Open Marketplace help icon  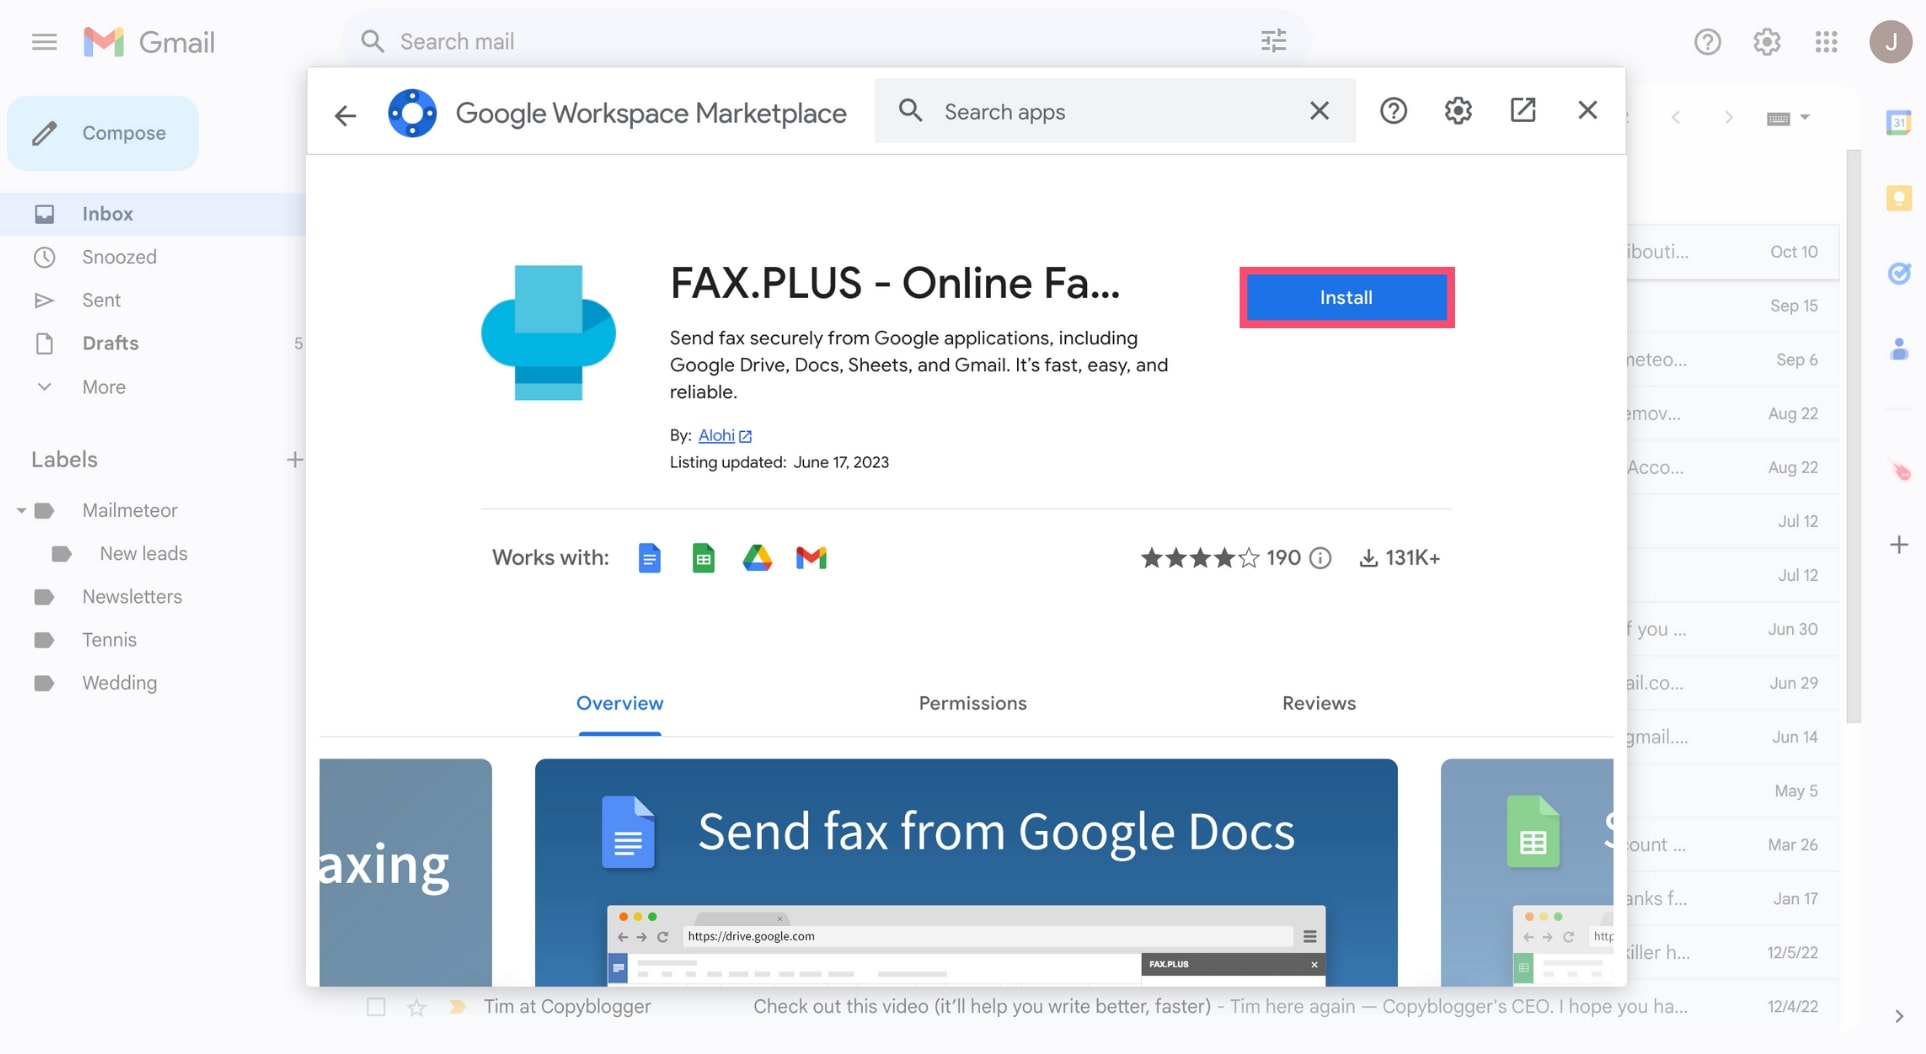1393,111
